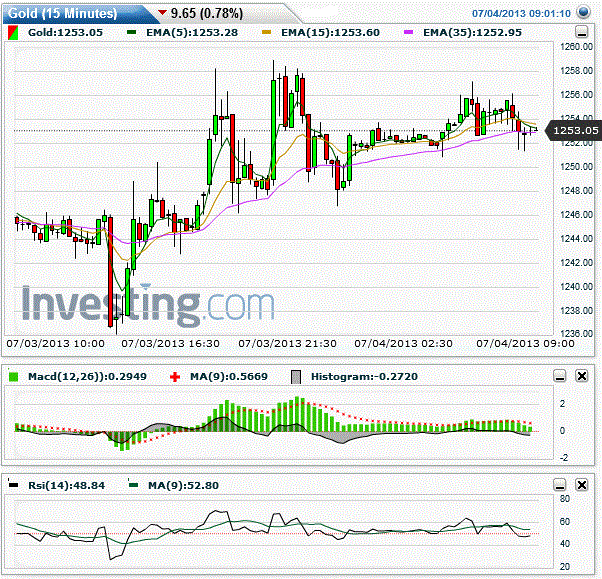Click the 1248.00 price axis label
This screenshot has width=602, height=579.
click(x=576, y=190)
